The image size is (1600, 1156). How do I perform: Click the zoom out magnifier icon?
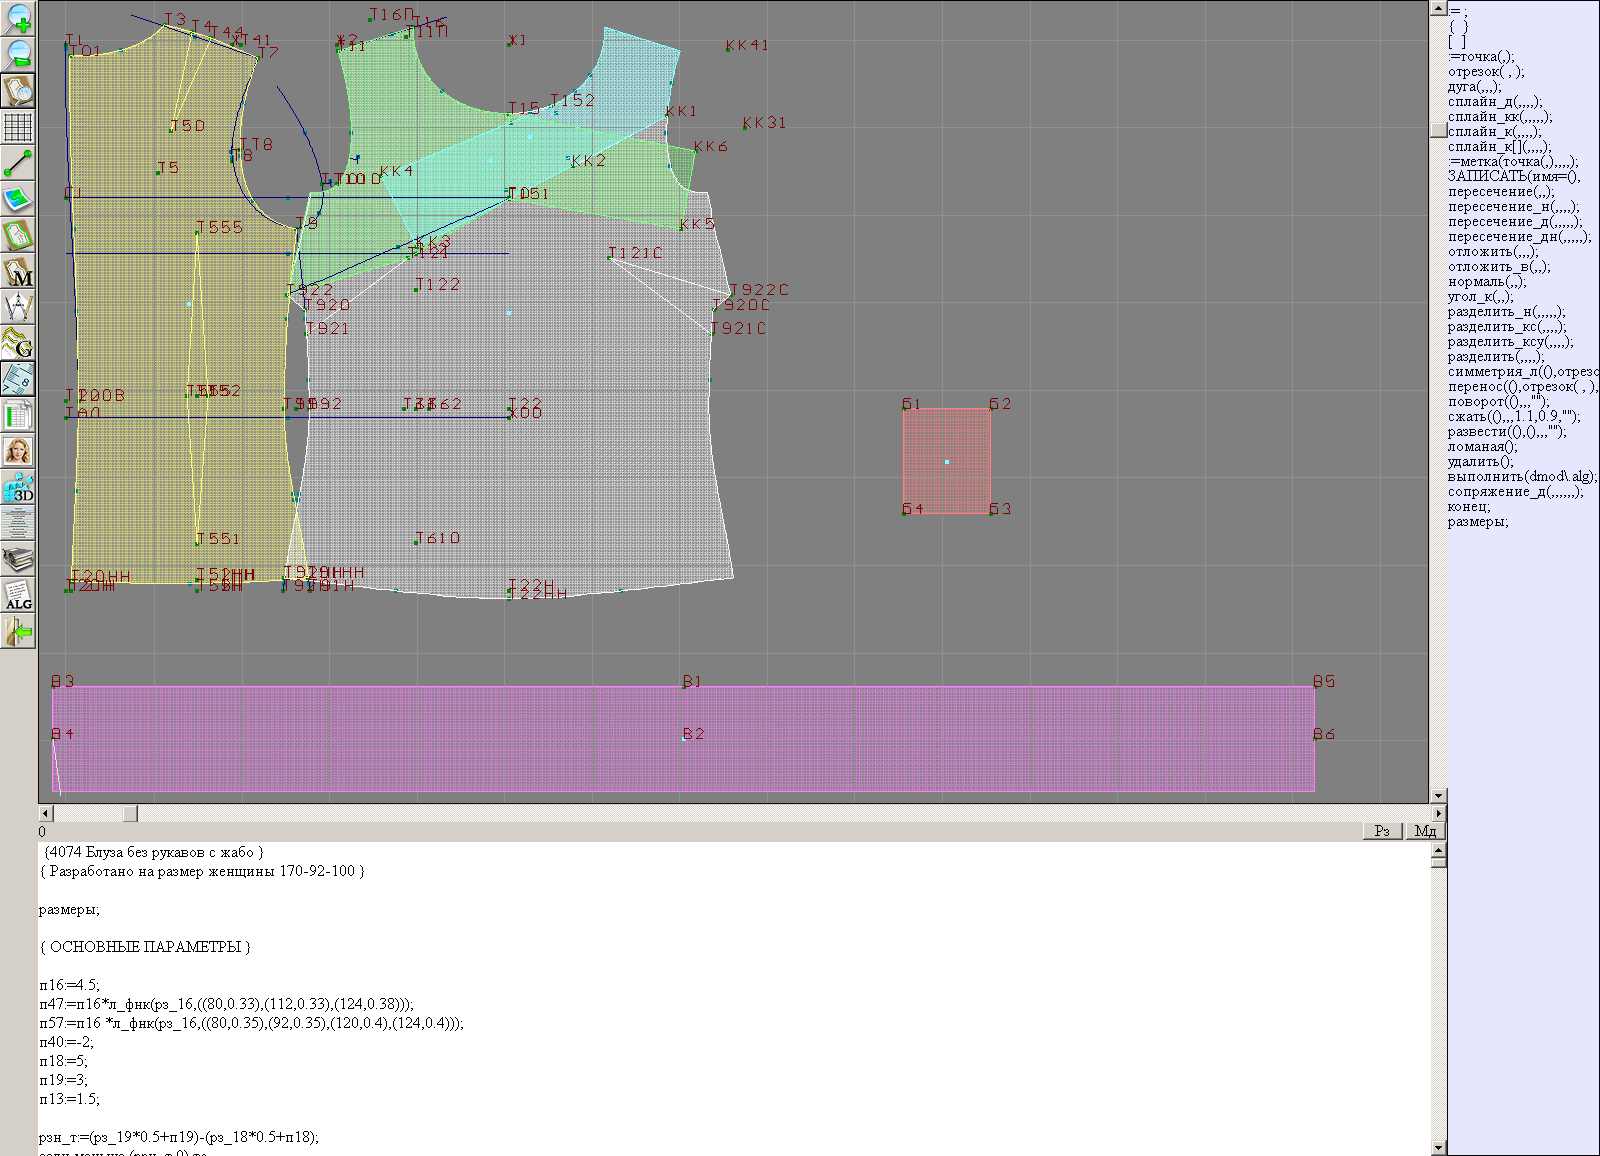click(18, 54)
